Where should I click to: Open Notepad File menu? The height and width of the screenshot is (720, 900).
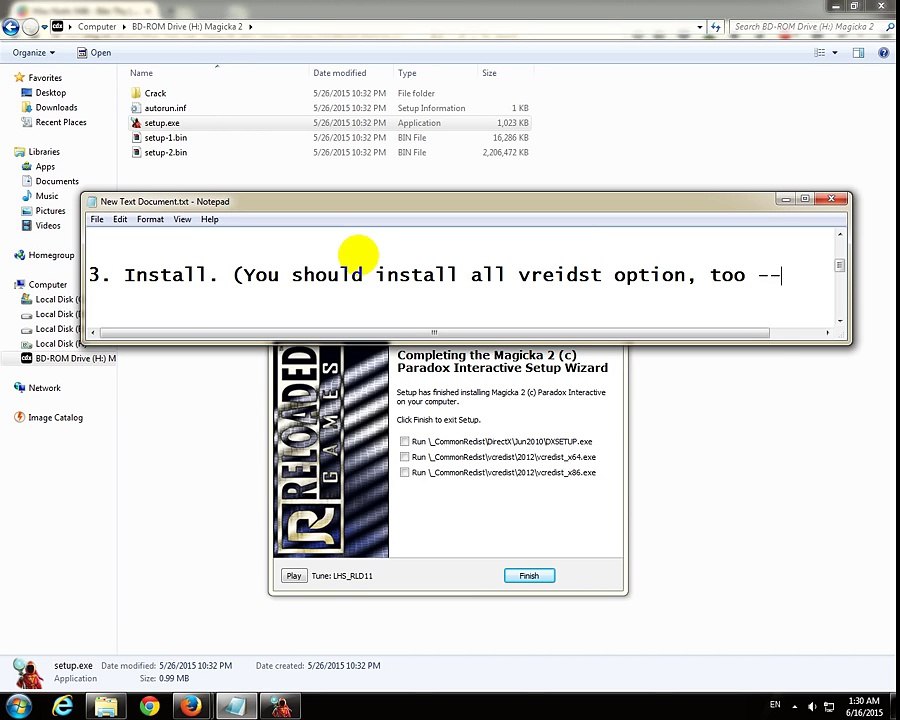(x=97, y=219)
